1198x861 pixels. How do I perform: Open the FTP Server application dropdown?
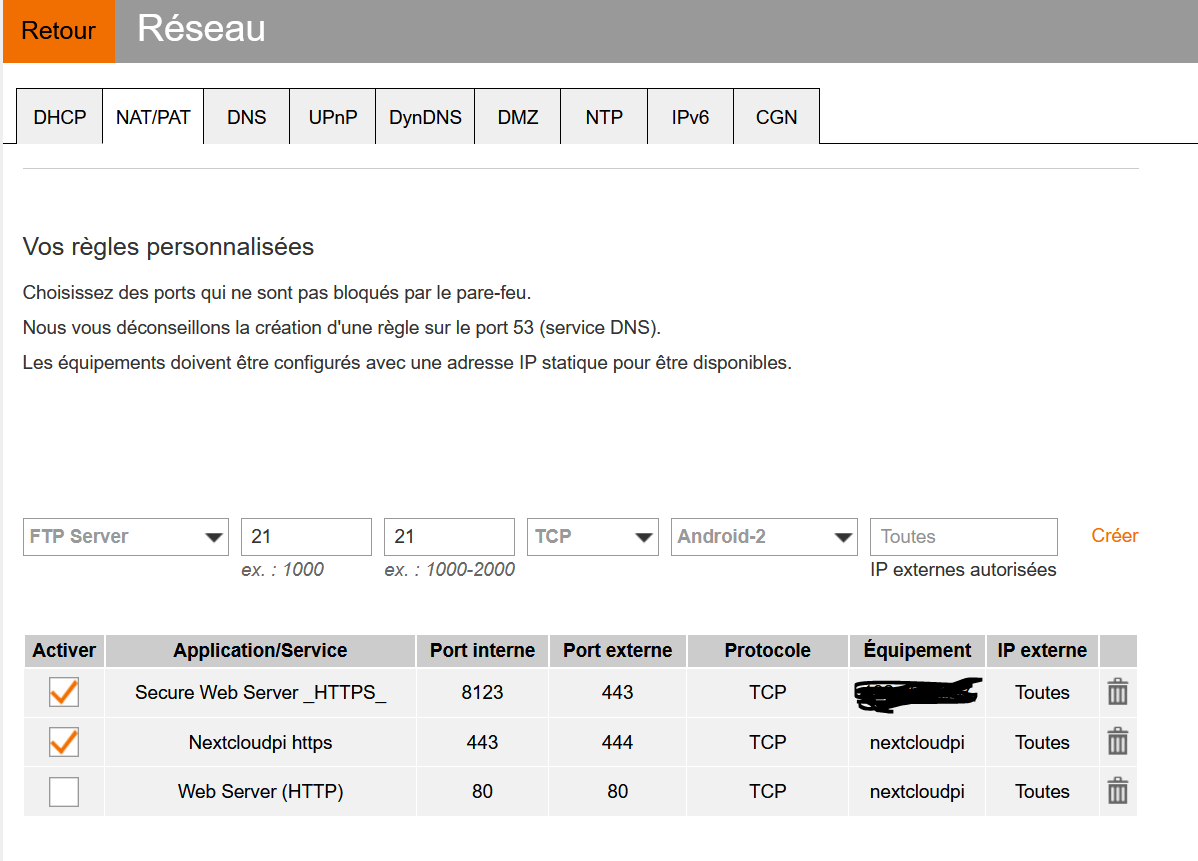tap(126, 537)
